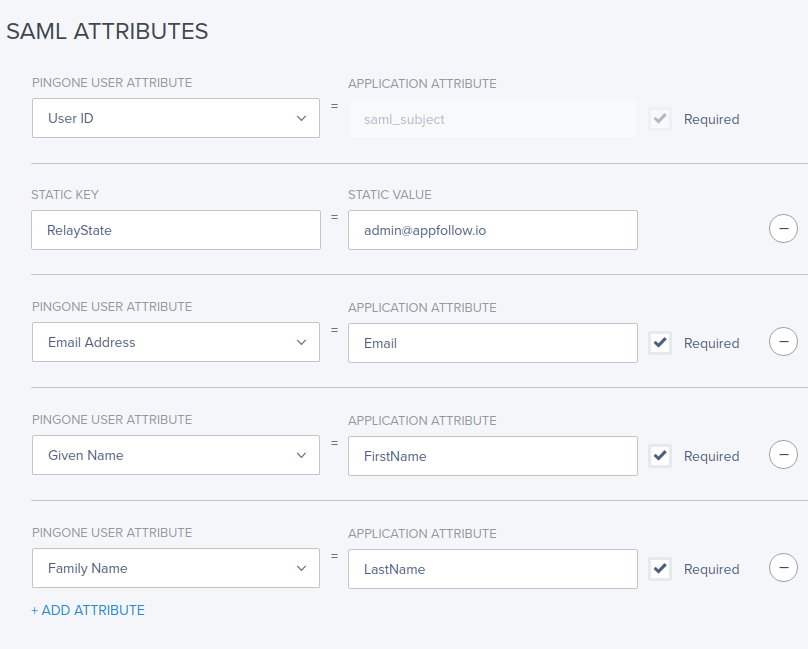Viewport: 808px width, 649px height.
Task: Click the Email application attribute field
Action: (493, 343)
